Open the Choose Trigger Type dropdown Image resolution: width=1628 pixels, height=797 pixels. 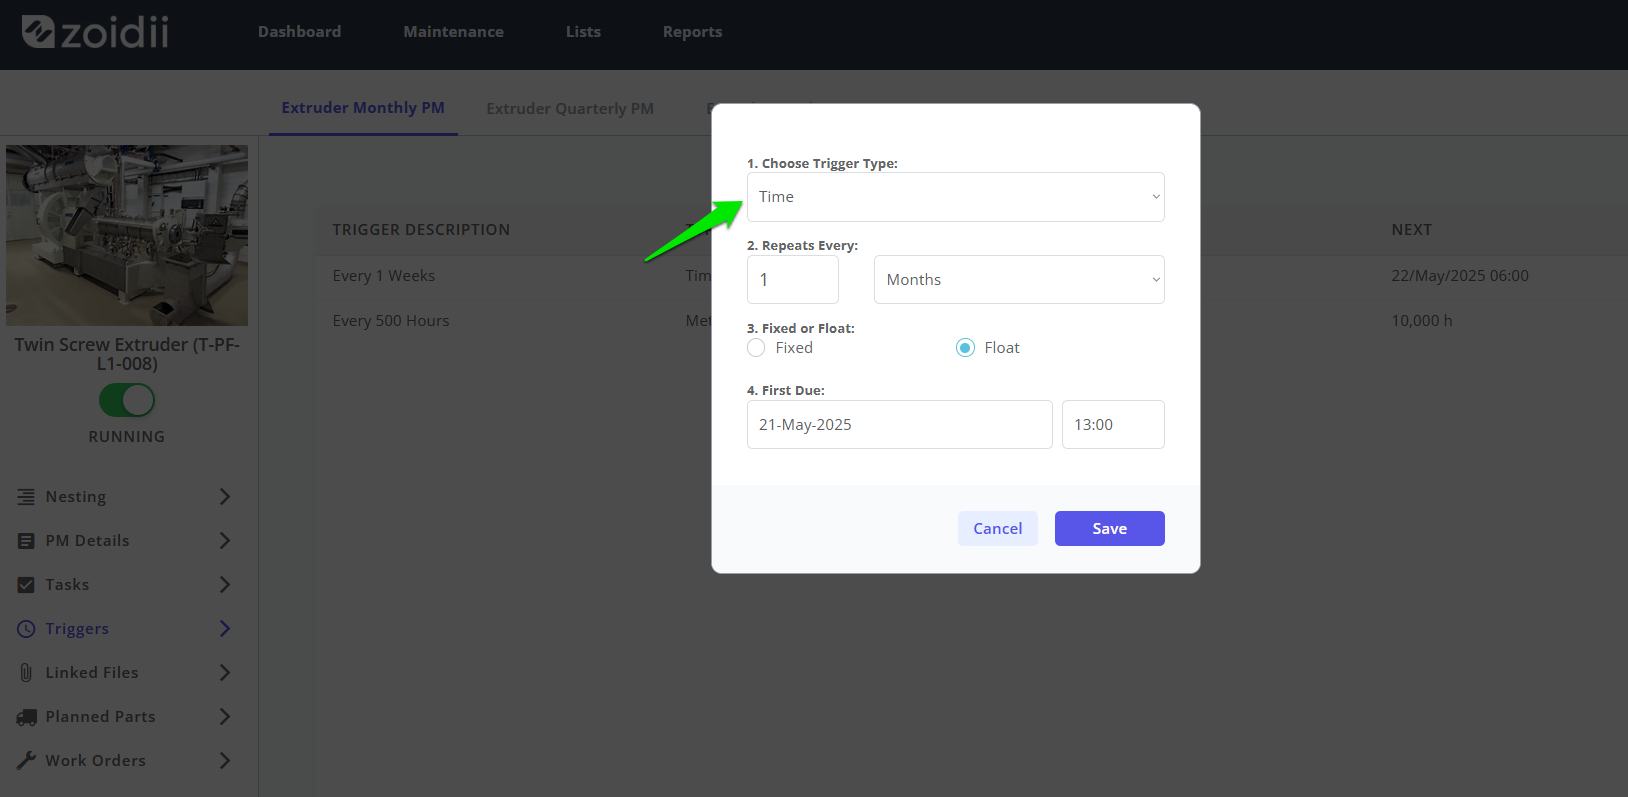pyautogui.click(x=955, y=197)
